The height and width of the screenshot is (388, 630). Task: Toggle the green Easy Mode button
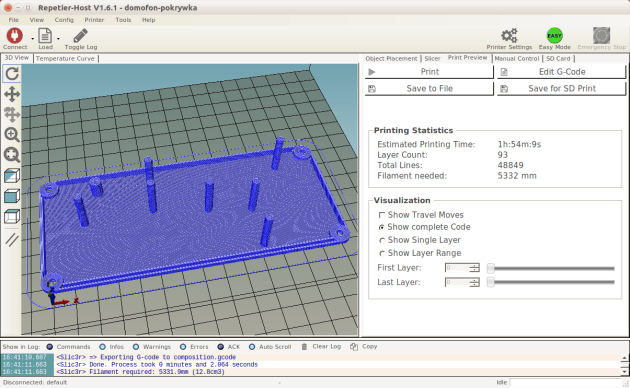(x=554, y=35)
